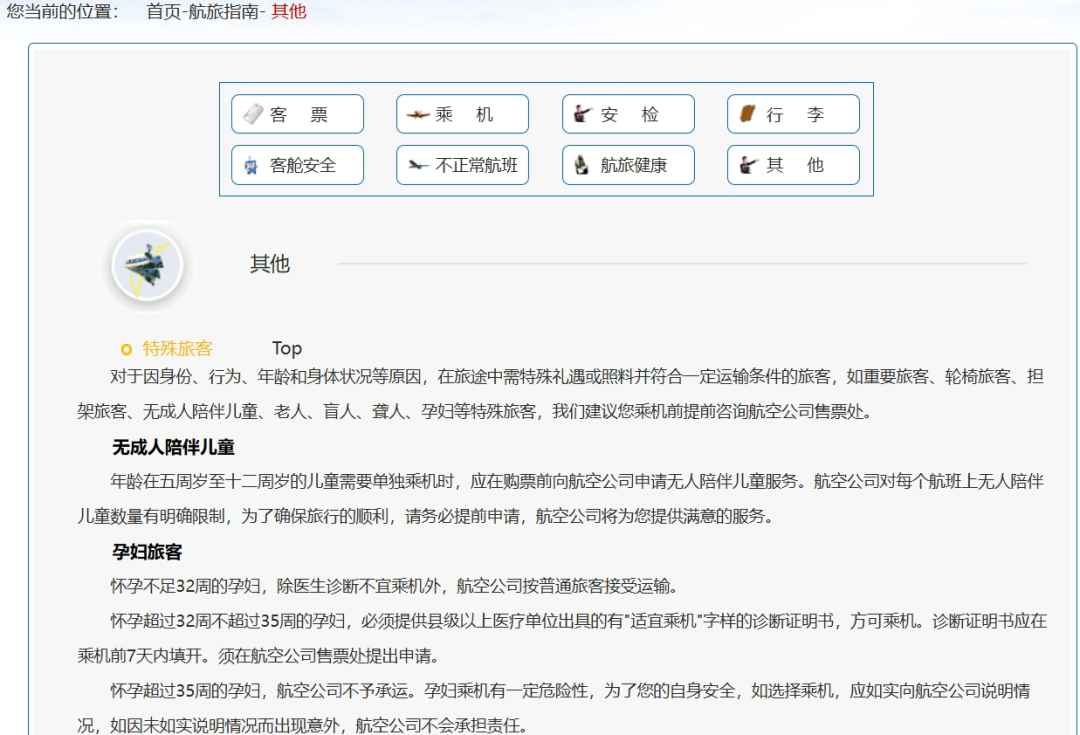Click the ticket icon beside 客票
Screen dimensions: 1080x735
[x=253, y=114]
